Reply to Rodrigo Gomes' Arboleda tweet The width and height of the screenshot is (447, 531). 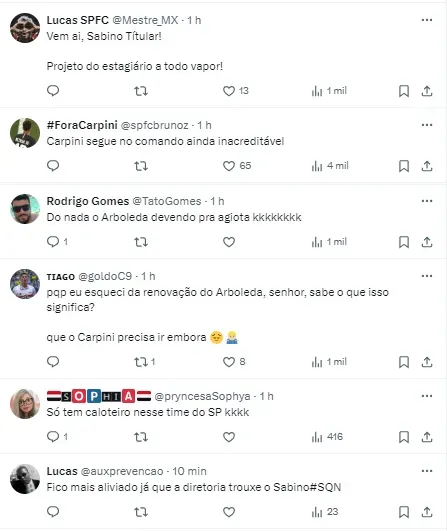pos(53,242)
